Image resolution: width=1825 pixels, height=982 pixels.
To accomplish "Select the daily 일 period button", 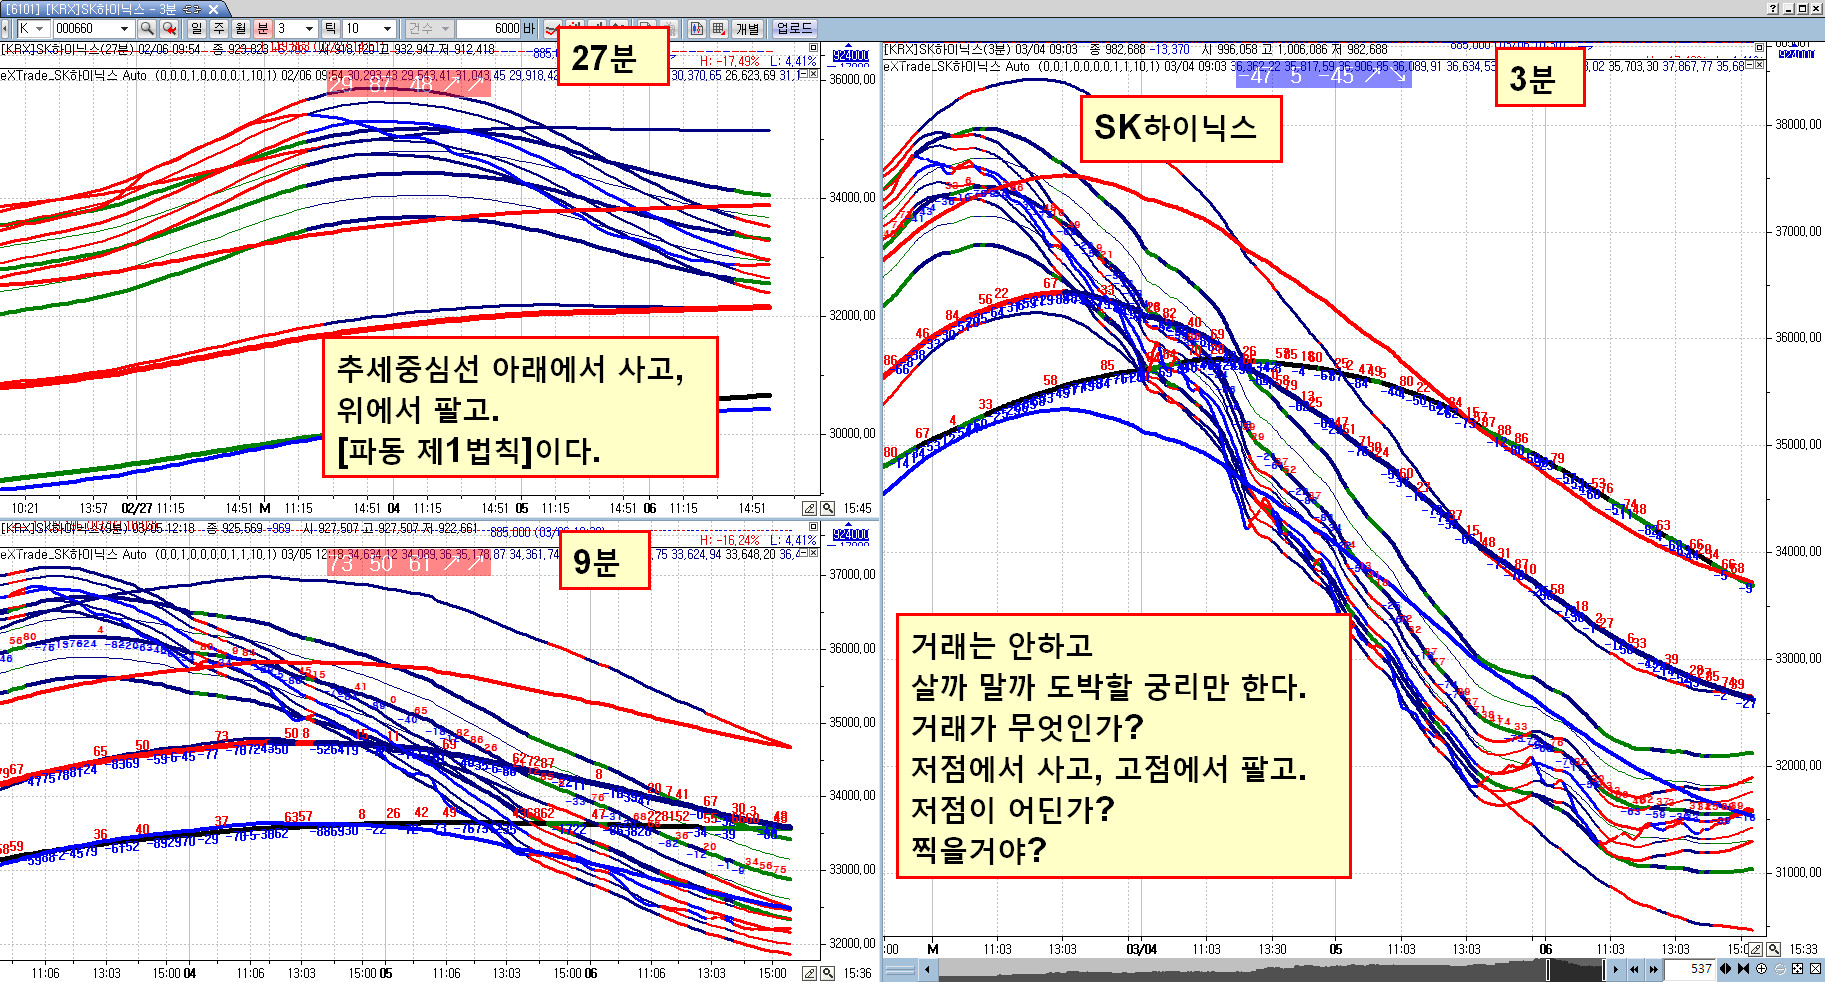I will tap(196, 28).
